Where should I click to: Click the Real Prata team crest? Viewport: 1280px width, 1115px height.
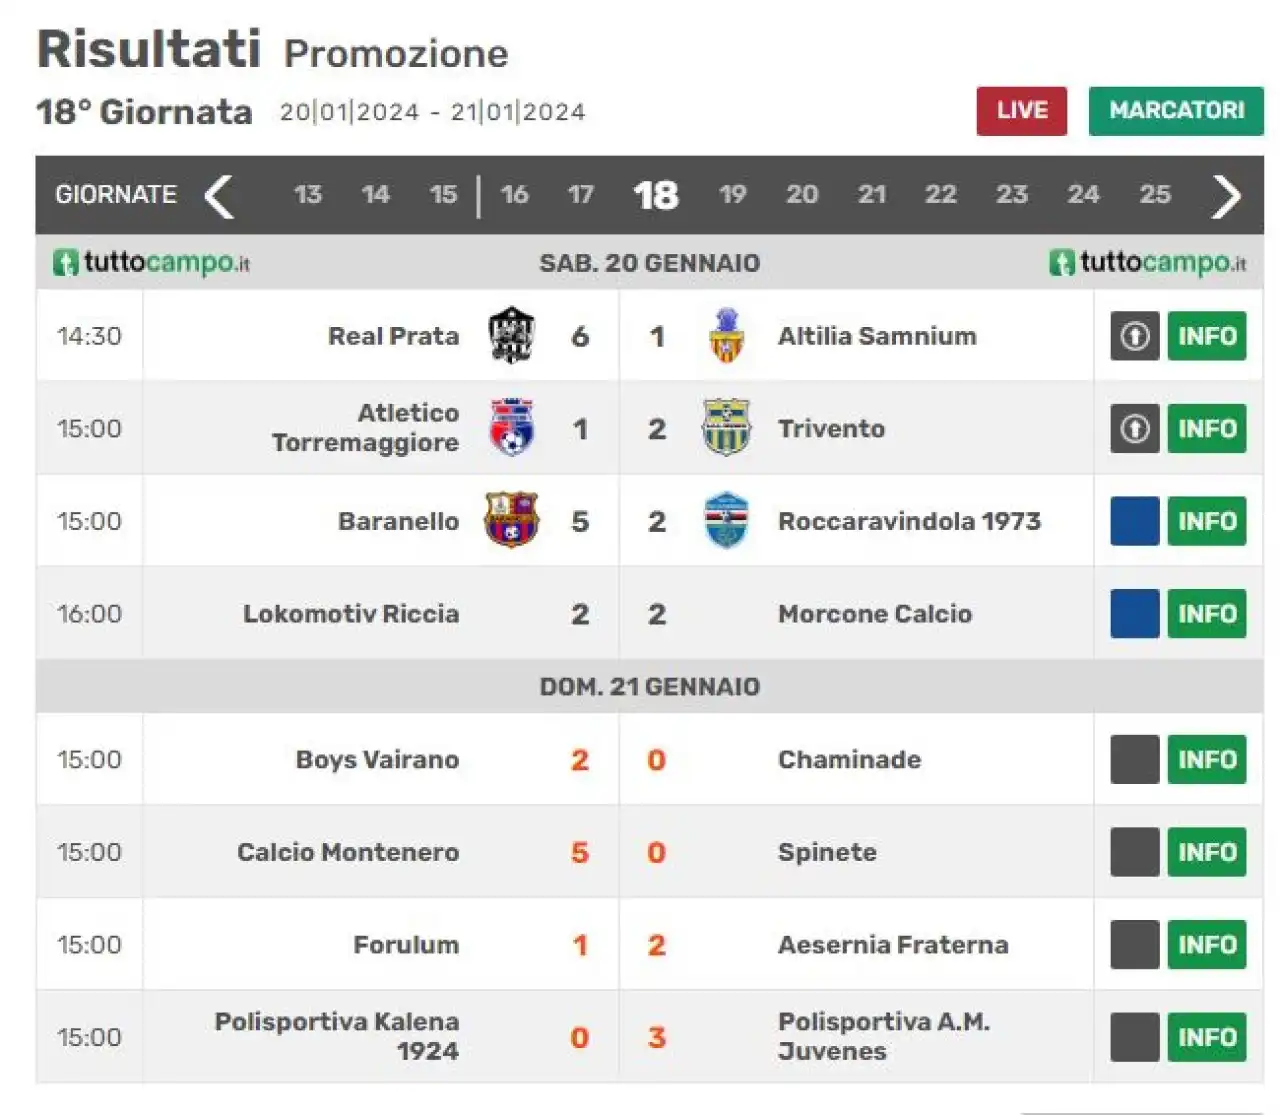click(511, 336)
